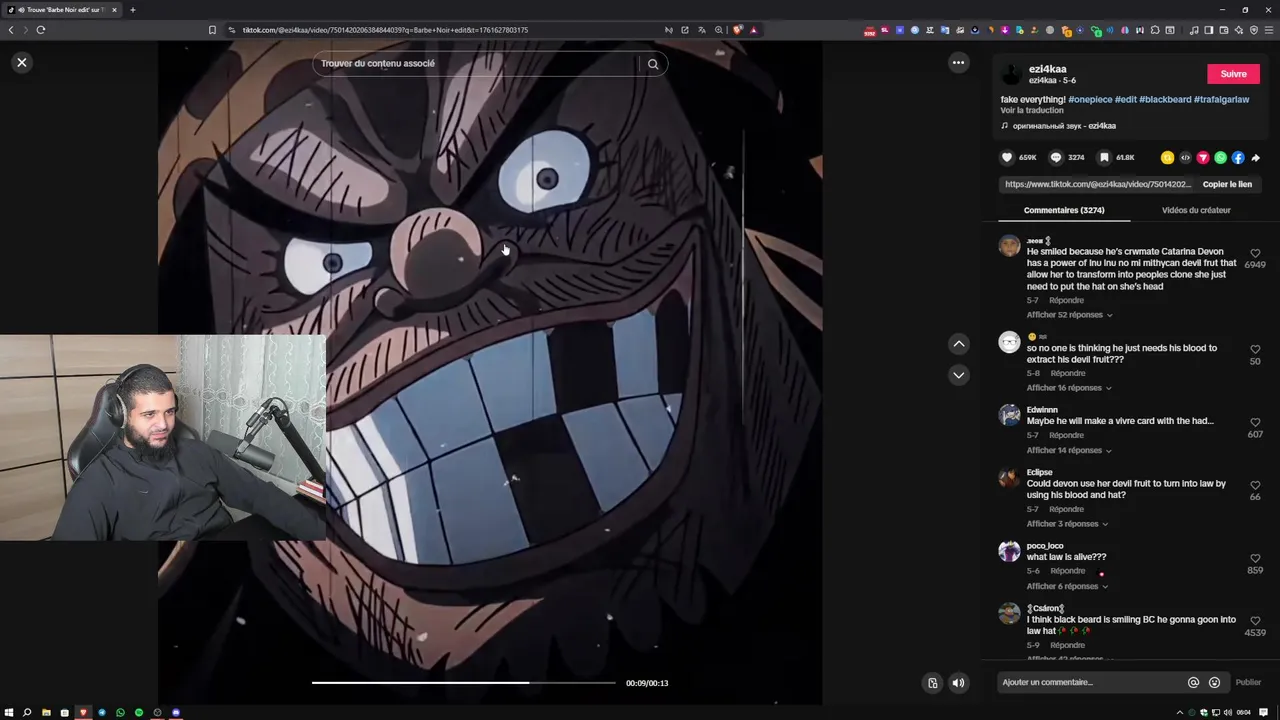Open WhatsApp from the taskbar
Screen dimensions: 1280x720
point(120,712)
